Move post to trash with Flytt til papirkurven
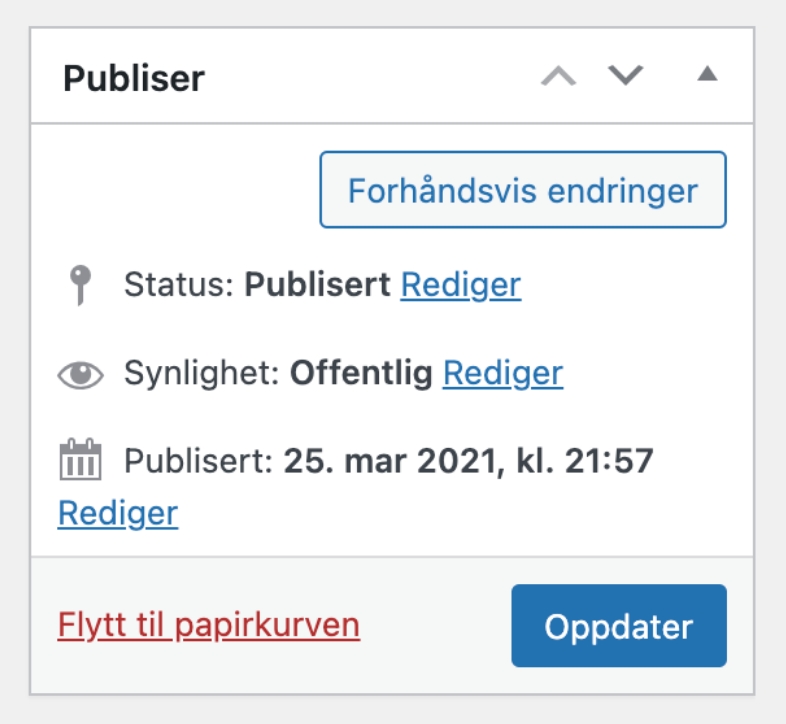 (x=209, y=626)
